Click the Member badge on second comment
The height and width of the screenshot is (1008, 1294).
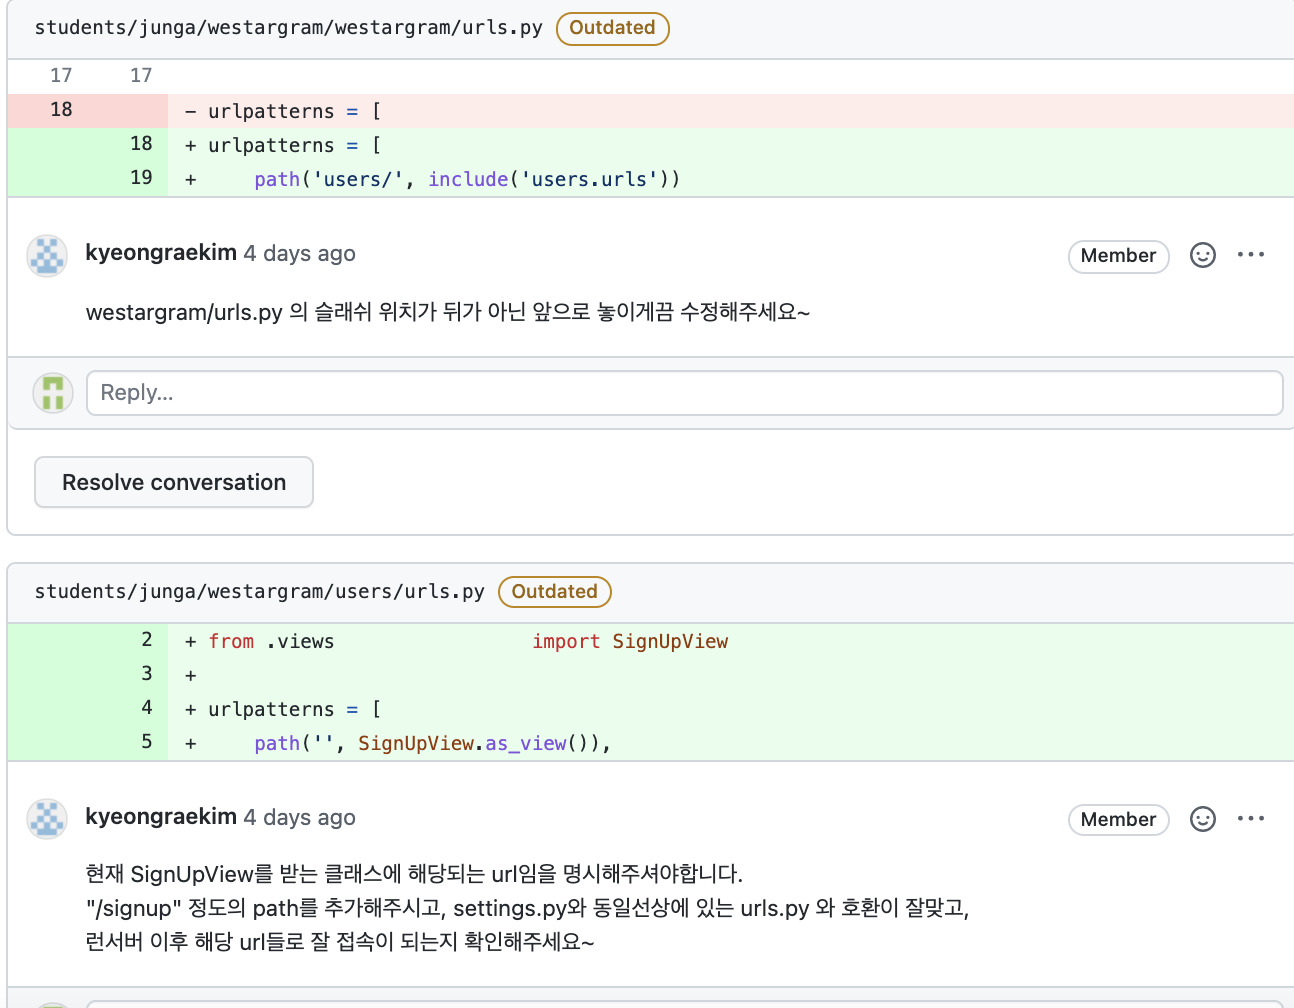pyautogui.click(x=1119, y=820)
